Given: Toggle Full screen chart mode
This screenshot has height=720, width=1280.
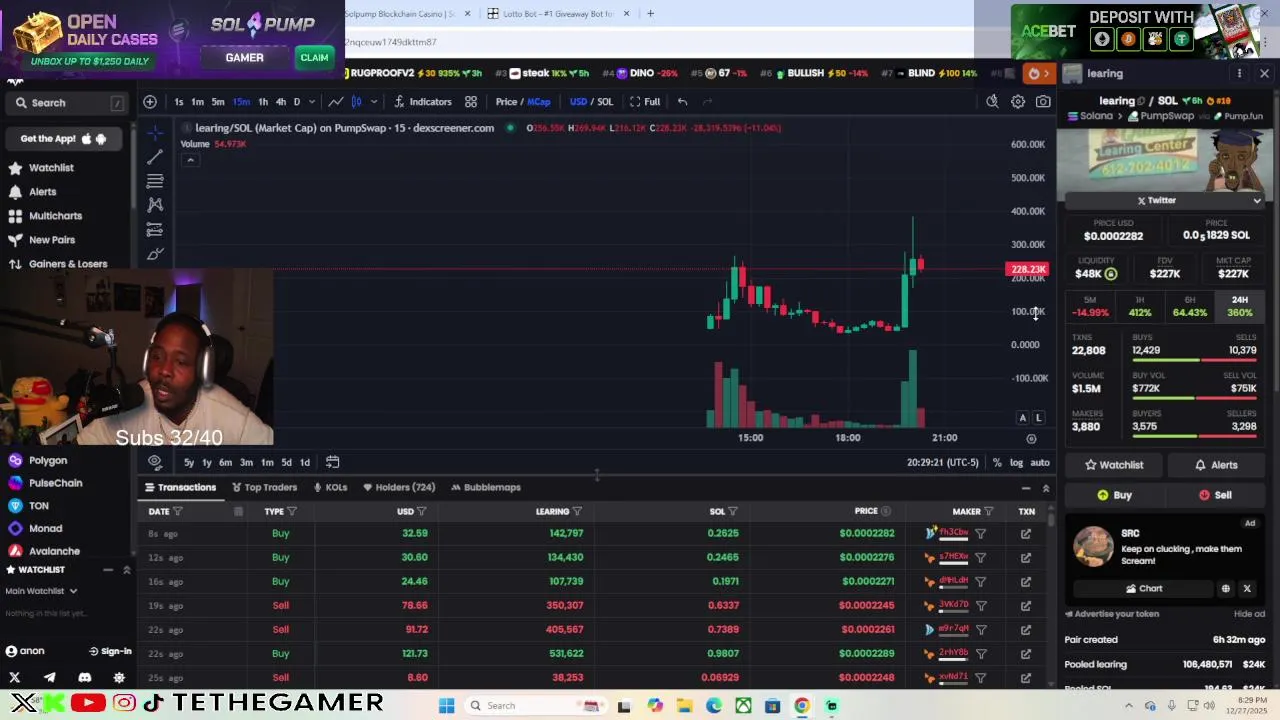Looking at the screenshot, I should click(645, 101).
